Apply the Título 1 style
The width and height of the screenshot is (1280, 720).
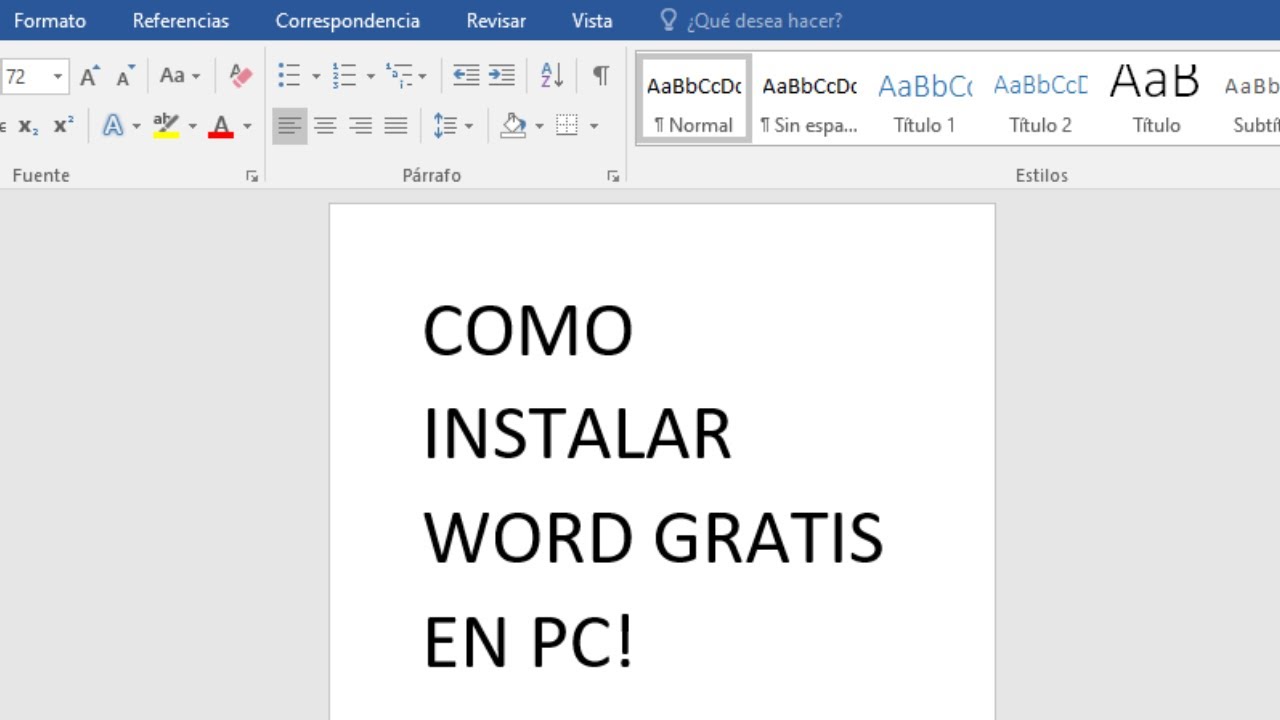(x=925, y=98)
